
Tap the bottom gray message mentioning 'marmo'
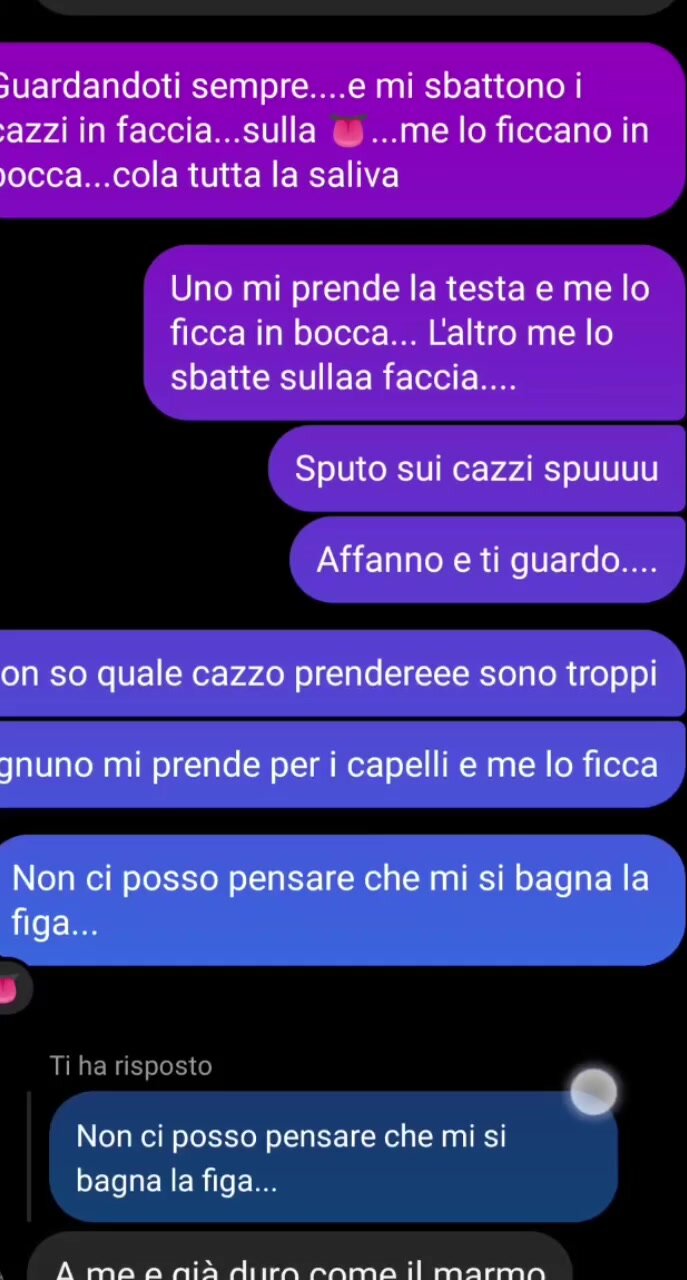point(298,1257)
